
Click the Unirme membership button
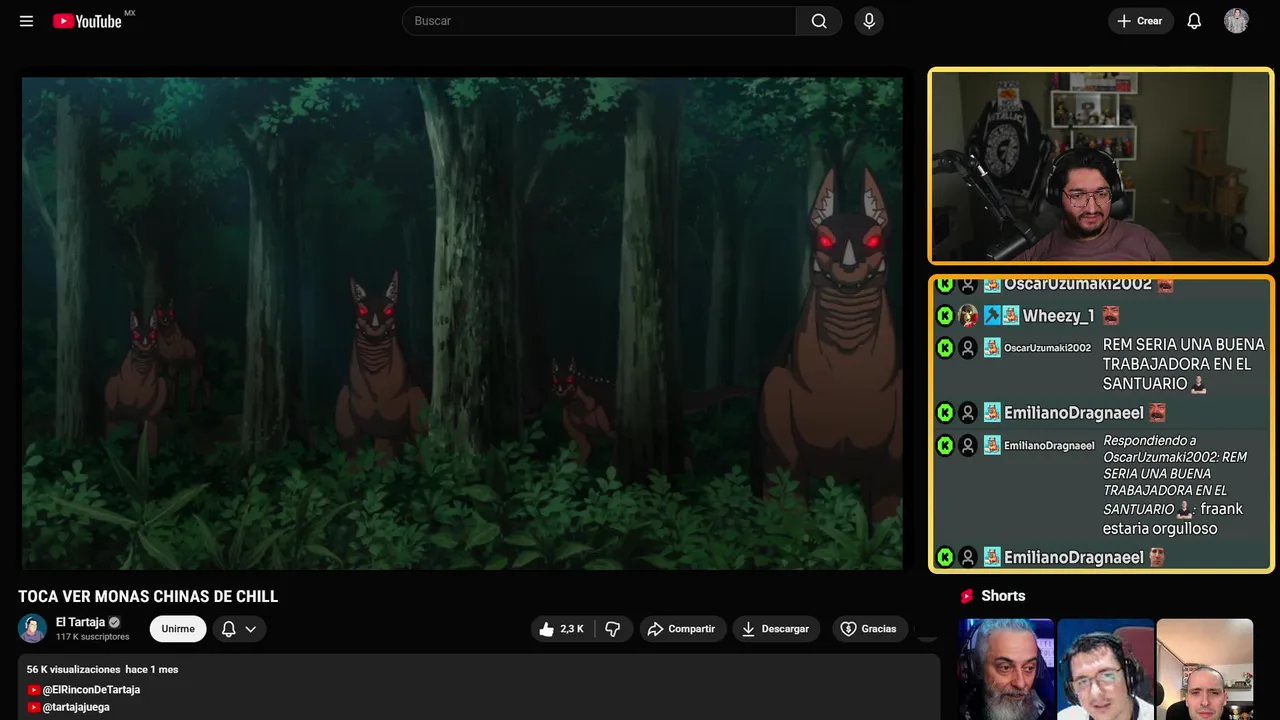(178, 629)
